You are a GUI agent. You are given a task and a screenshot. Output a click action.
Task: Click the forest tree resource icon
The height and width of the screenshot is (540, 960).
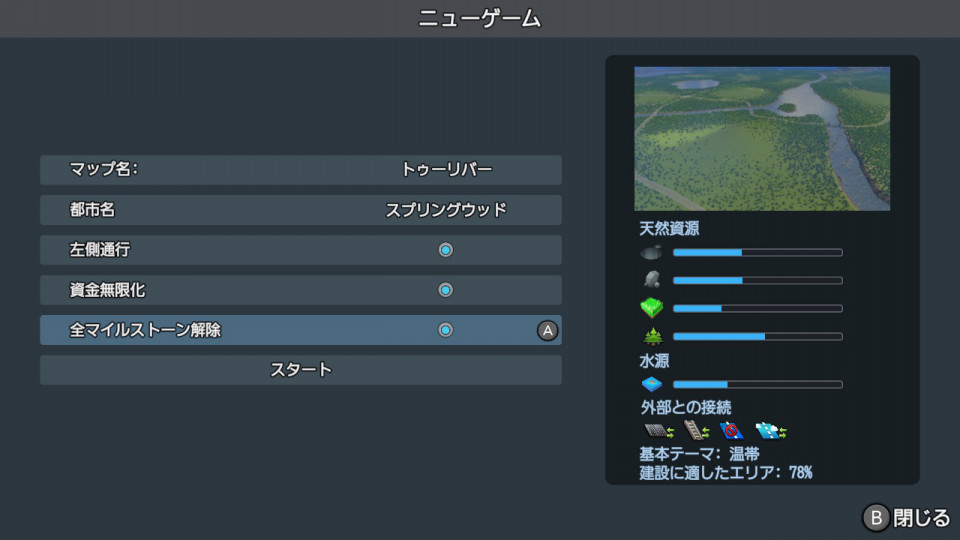click(x=653, y=336)
